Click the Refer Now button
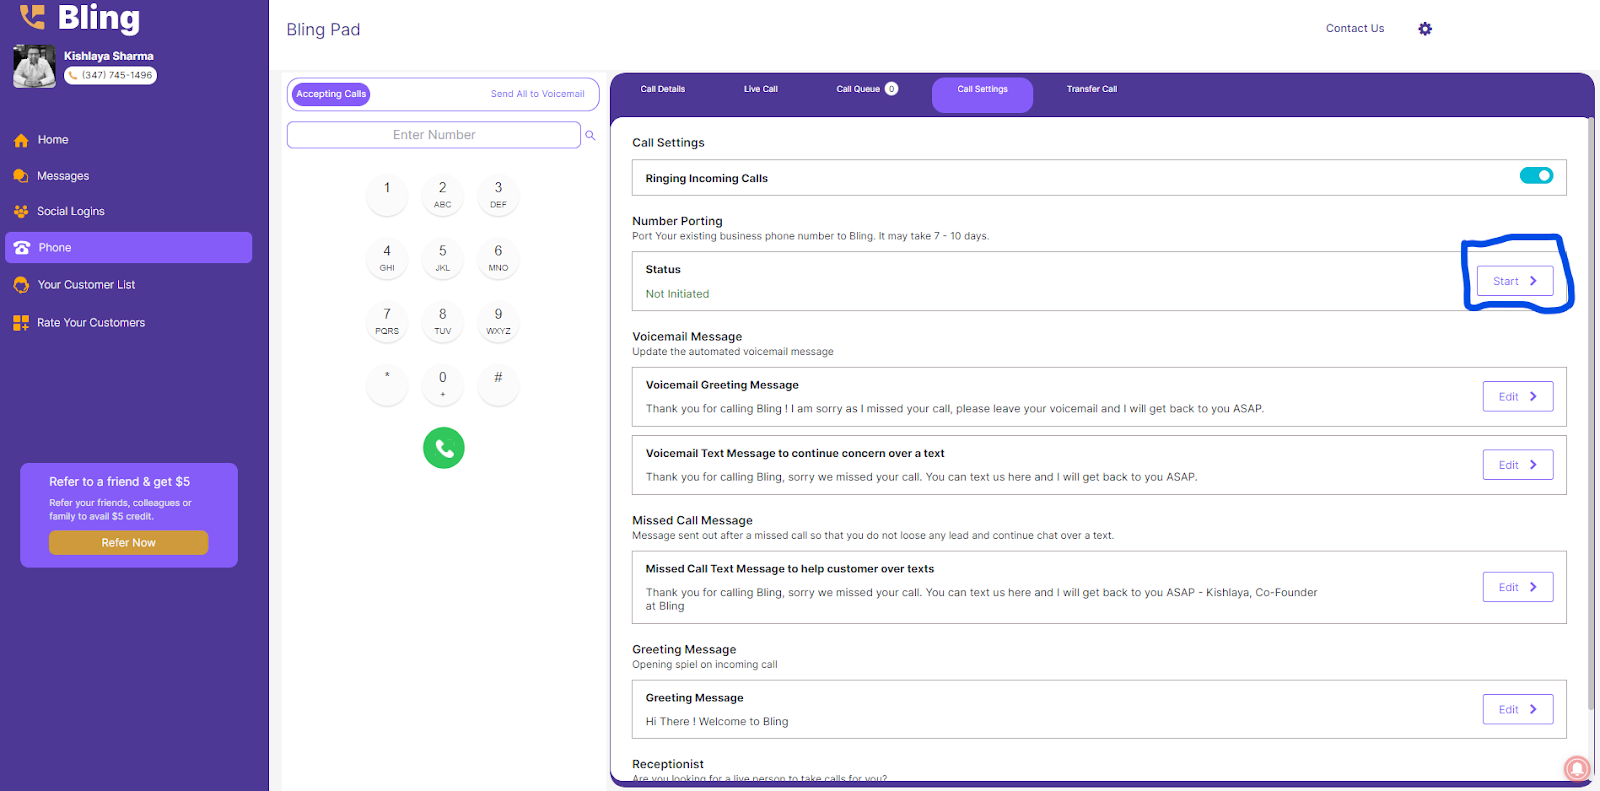This screenshot has width=1600, height=791. pos(129,543)
